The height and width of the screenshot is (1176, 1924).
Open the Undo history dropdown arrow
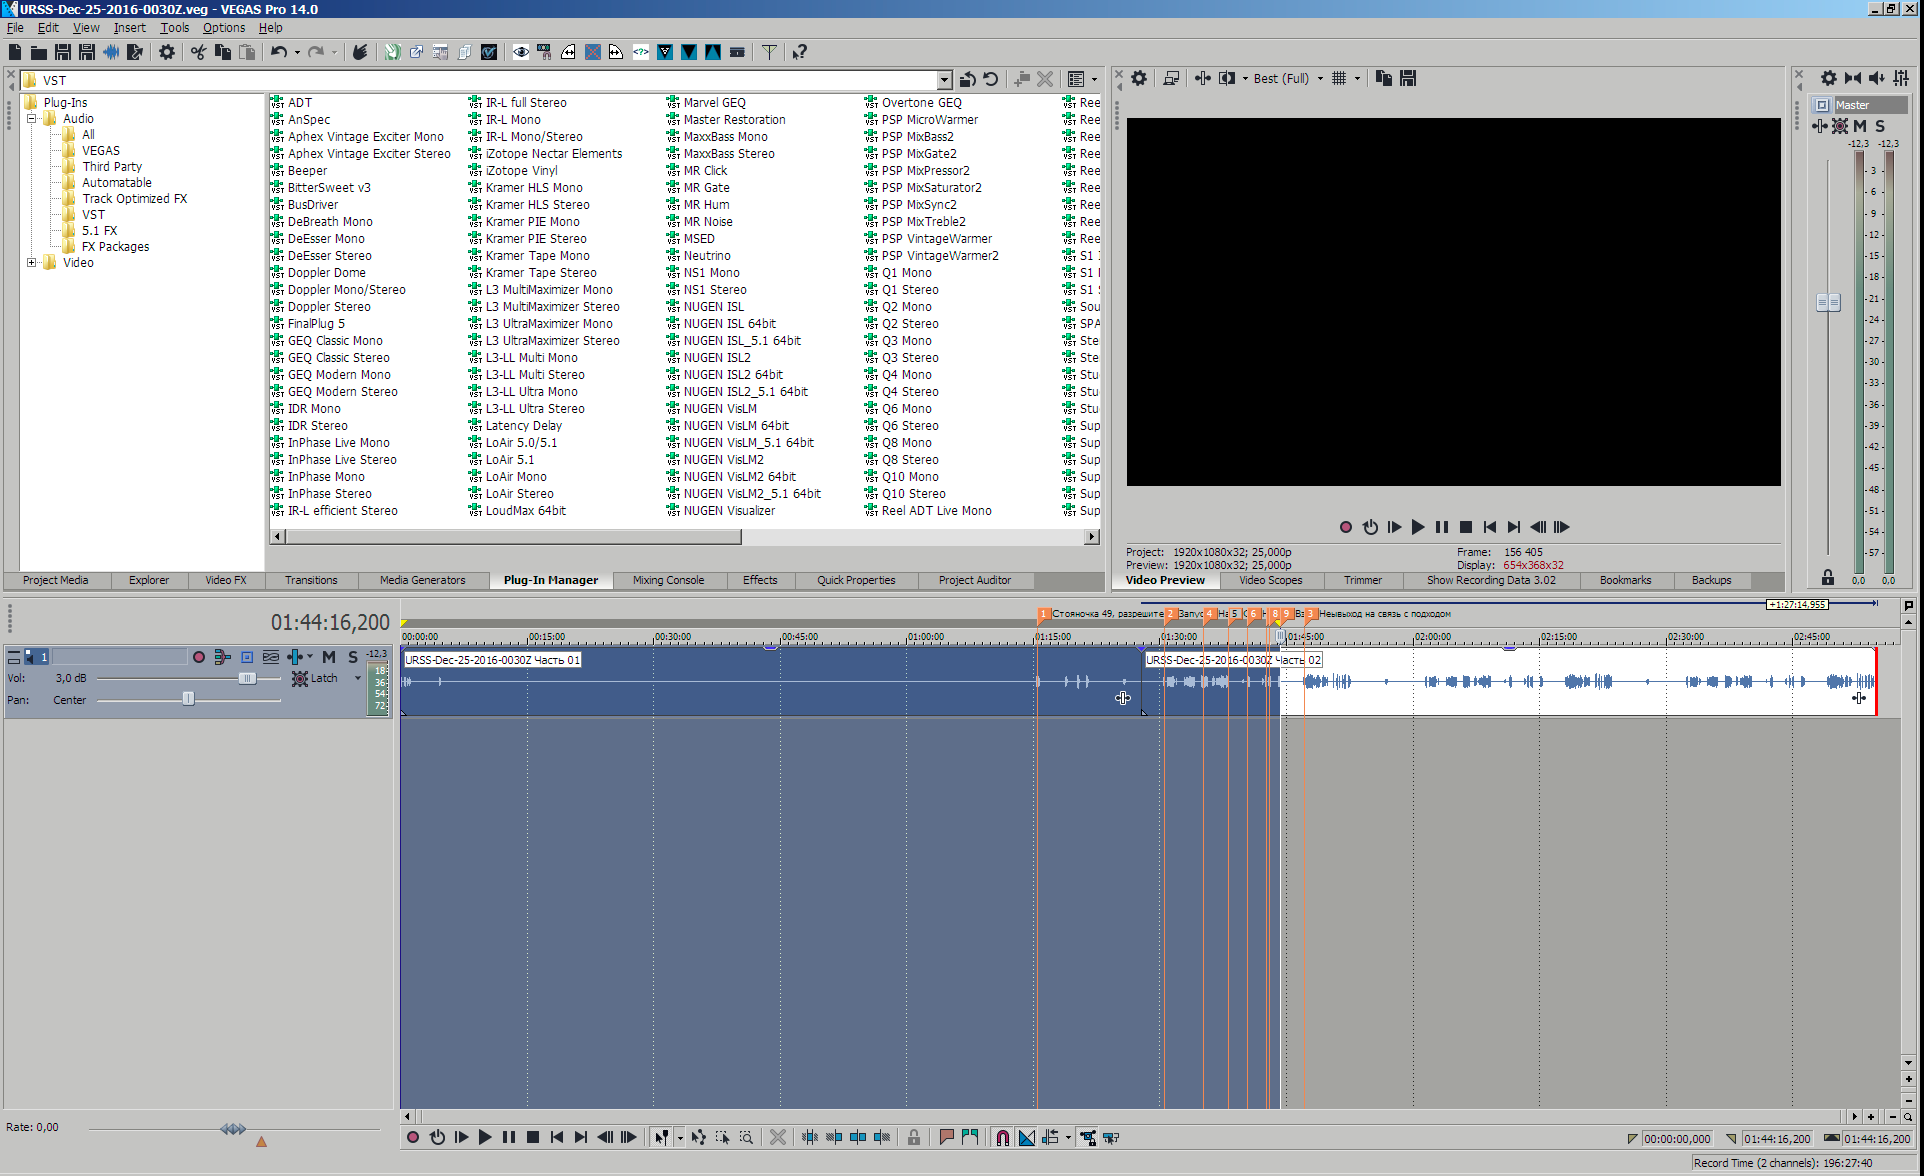[x=297, y=52]
